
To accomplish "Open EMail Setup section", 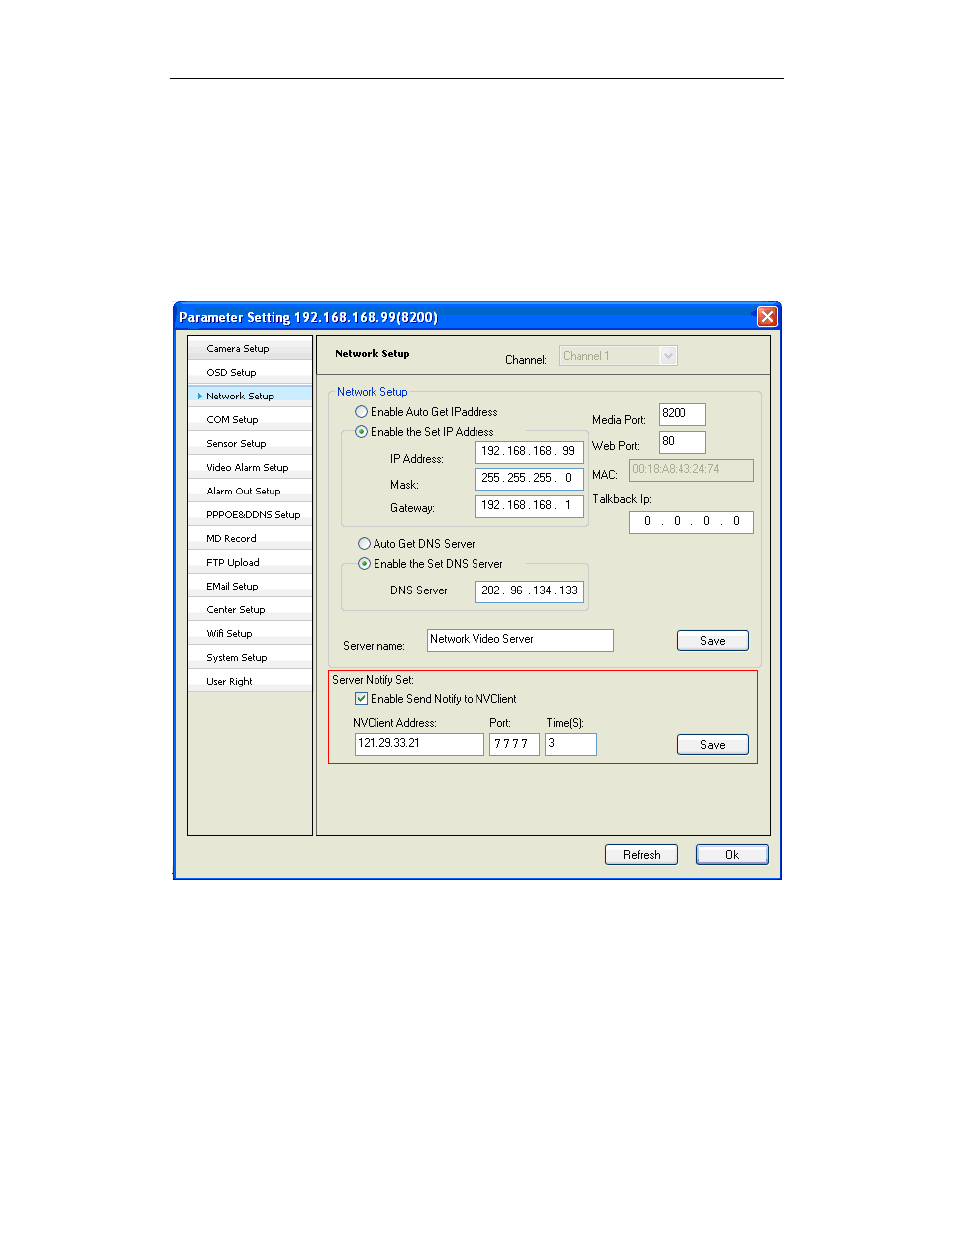I will coord(250,586).
